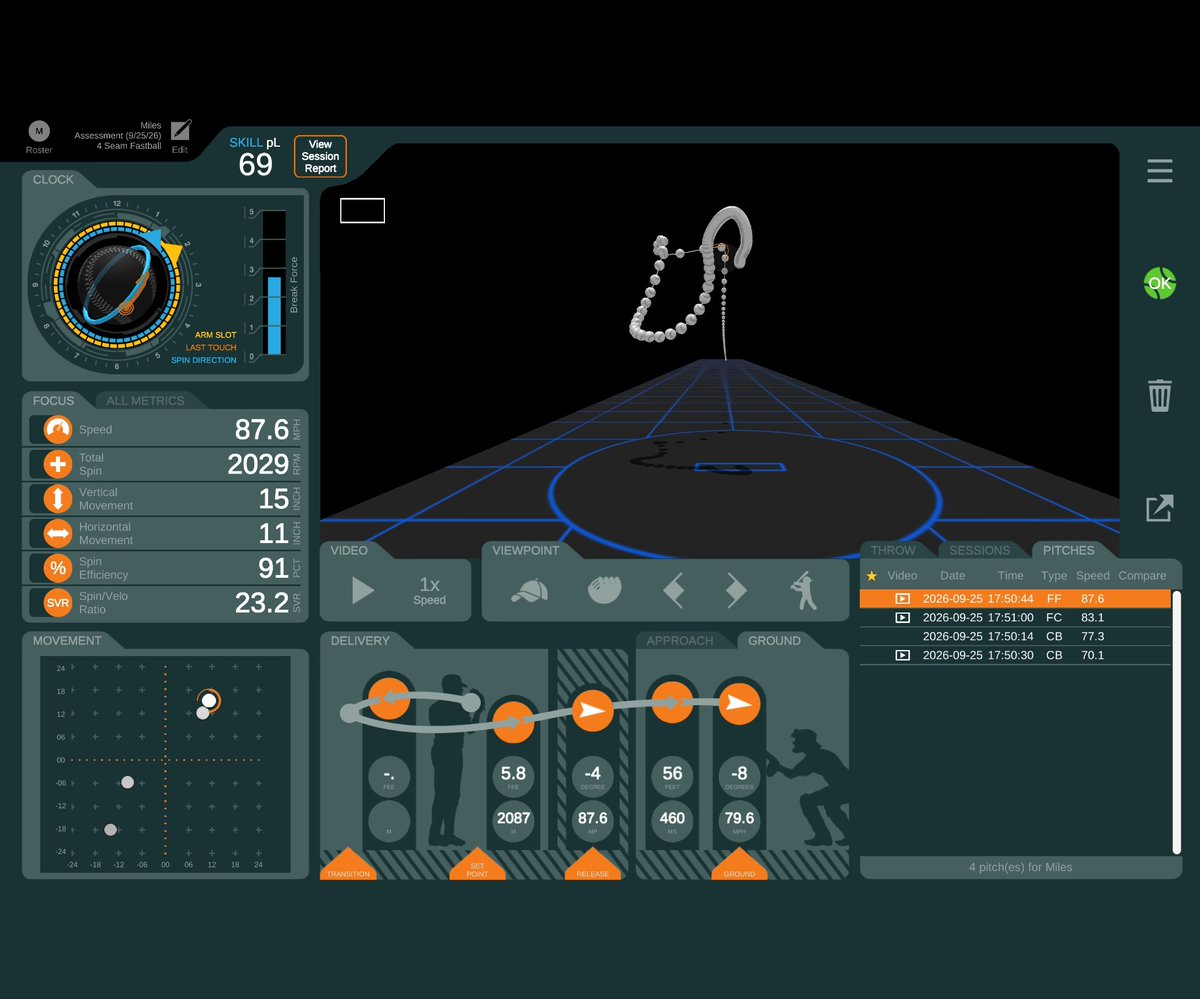Select the FOCUS tab
Image resolution: width=1200 pixels, height=999 pixels.
pos(54,401)
